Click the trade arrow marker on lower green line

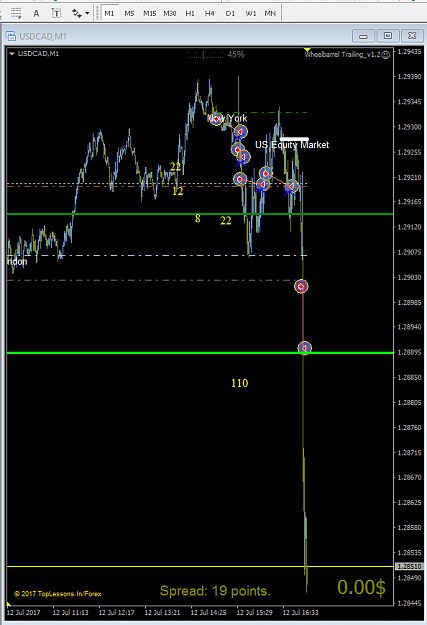click(x=305, y=348)
